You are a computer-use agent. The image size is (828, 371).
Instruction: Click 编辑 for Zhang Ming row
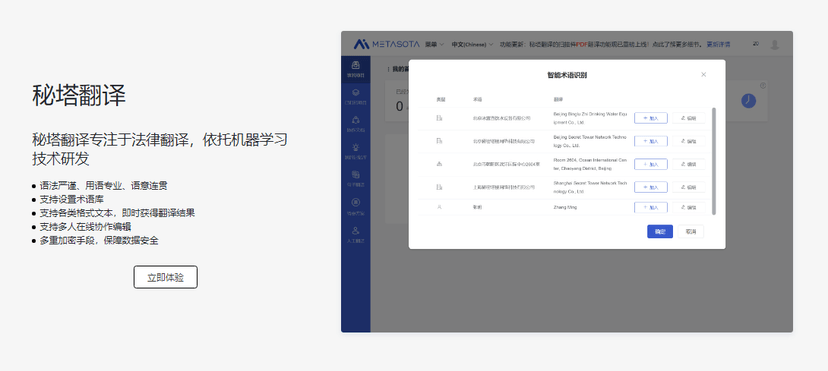689,207
